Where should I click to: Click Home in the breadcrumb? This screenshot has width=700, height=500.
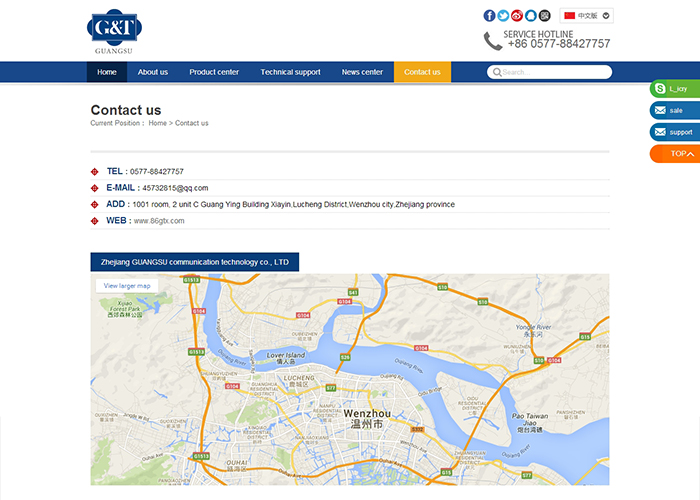[157, 123]
